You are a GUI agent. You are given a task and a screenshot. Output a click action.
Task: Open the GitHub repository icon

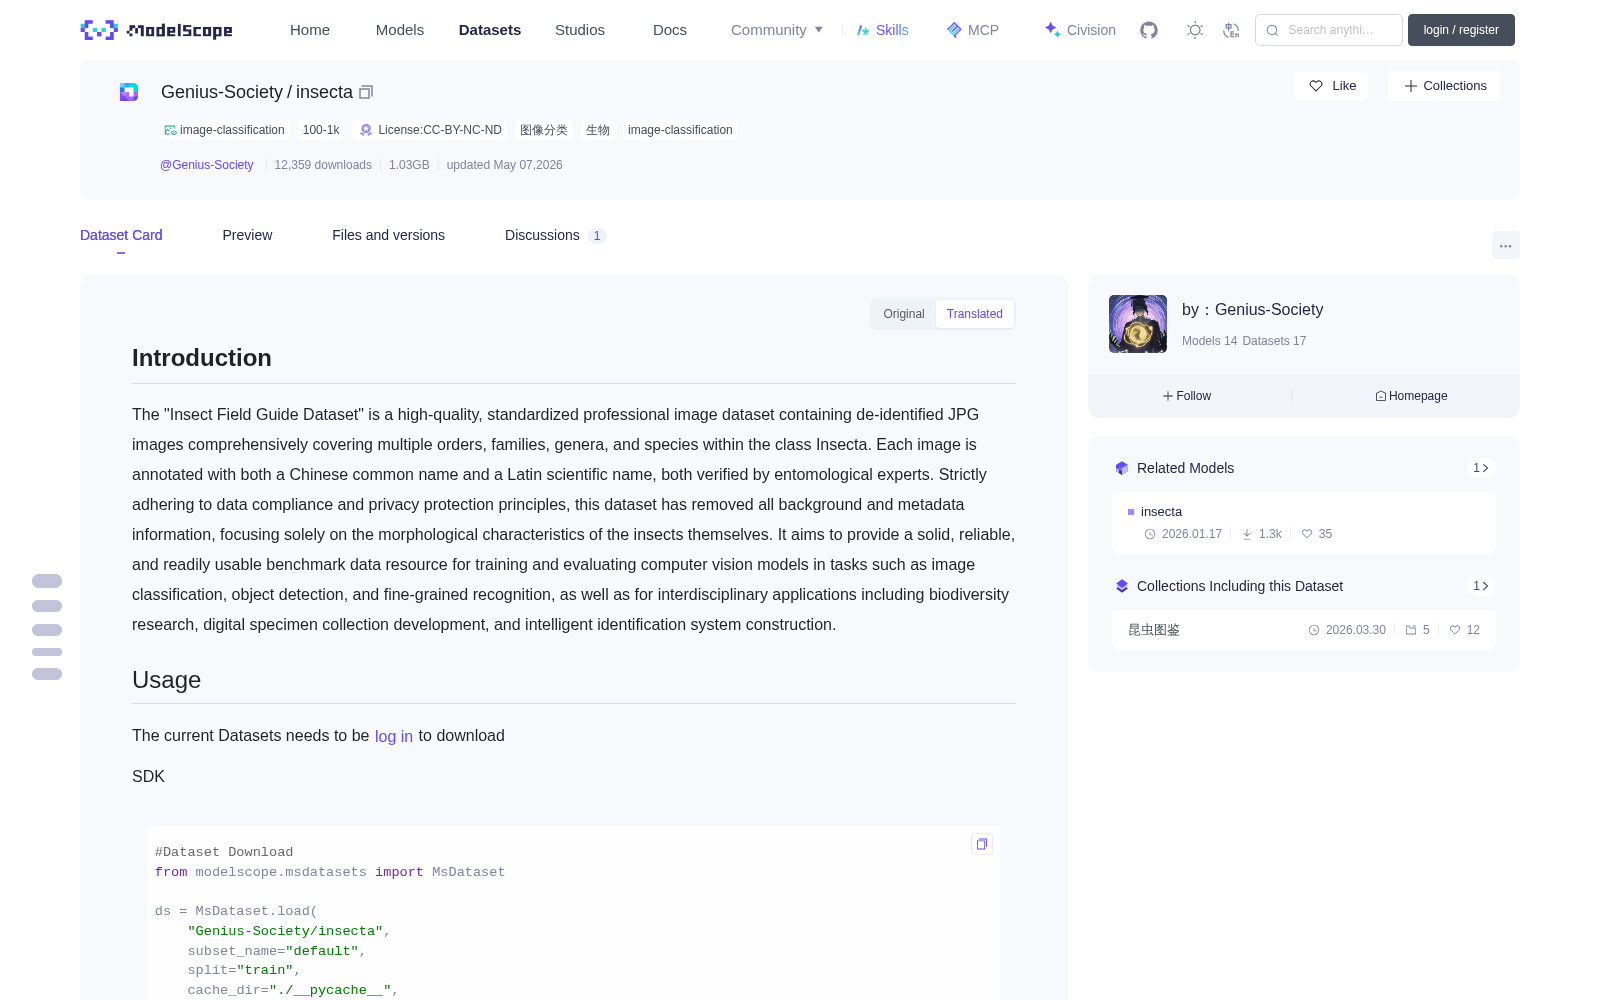1149,30
